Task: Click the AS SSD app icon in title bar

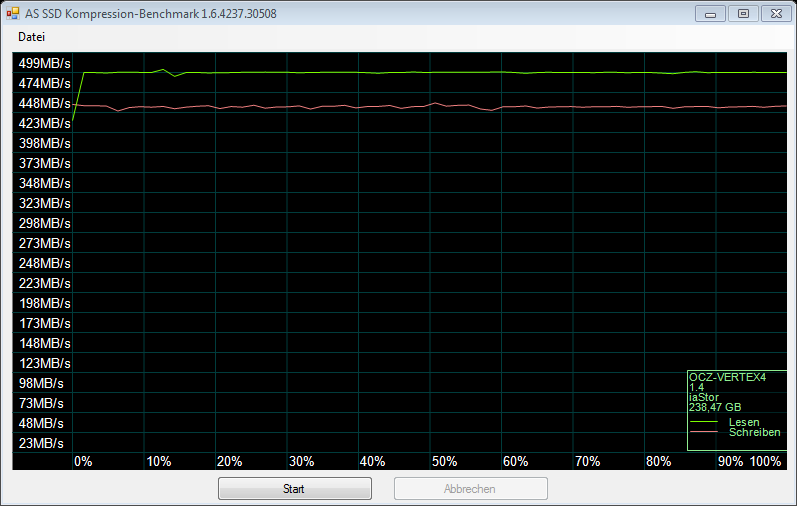Action: pos(13,14)
